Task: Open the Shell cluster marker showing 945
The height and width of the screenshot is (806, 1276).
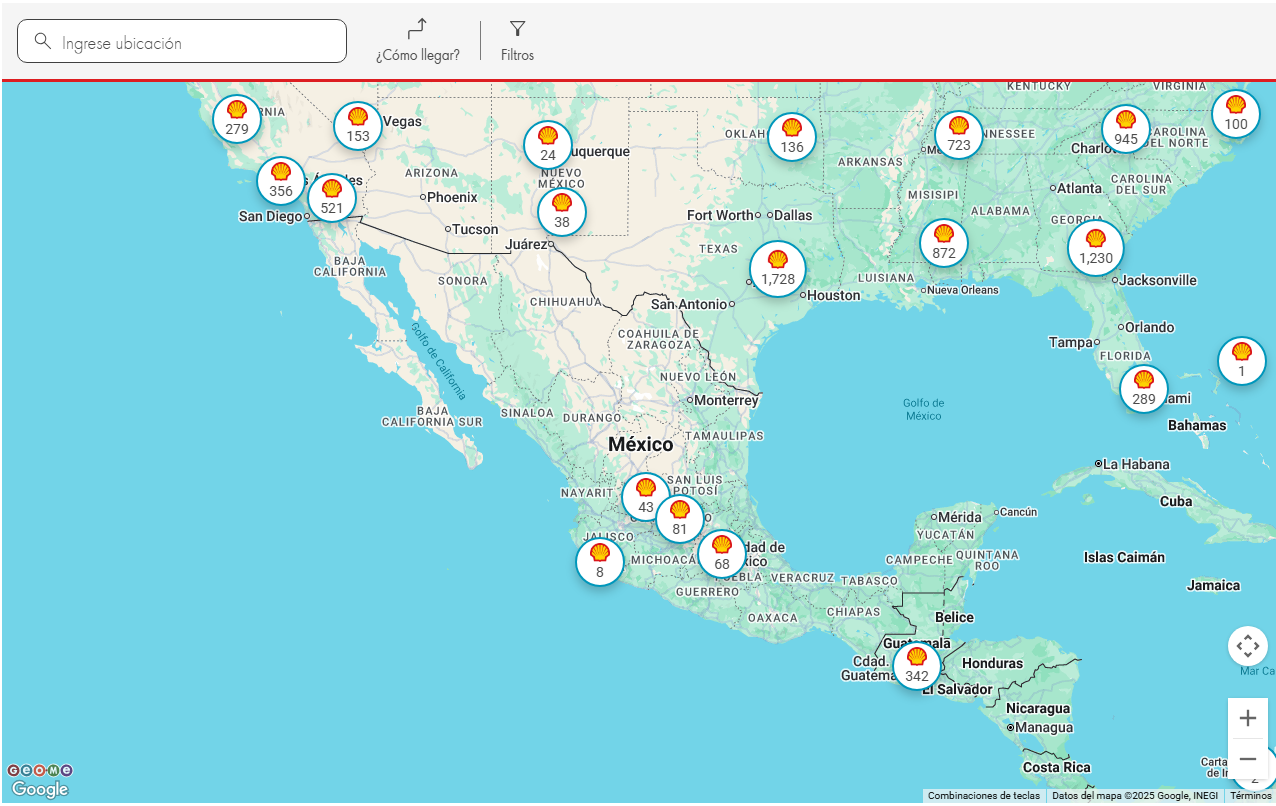Action: [1126, 129]
